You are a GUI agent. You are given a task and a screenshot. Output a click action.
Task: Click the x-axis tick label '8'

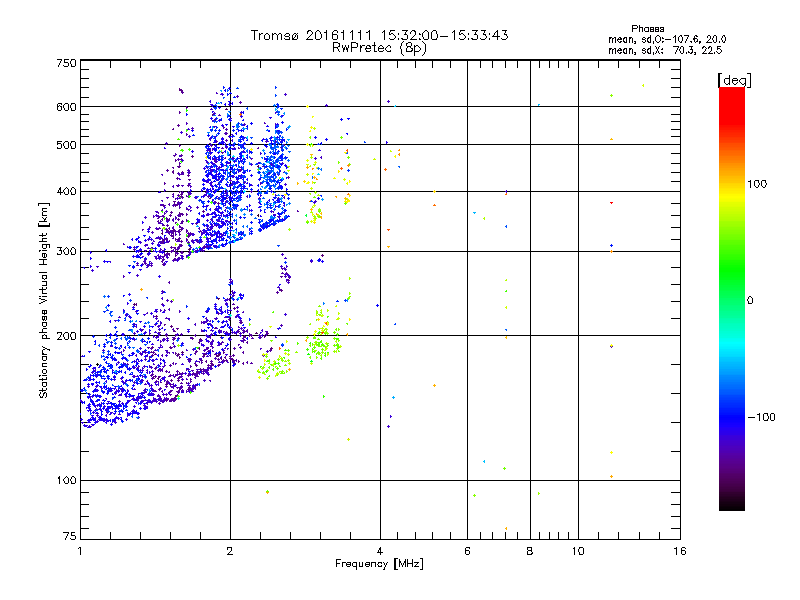tap(530, 551)
